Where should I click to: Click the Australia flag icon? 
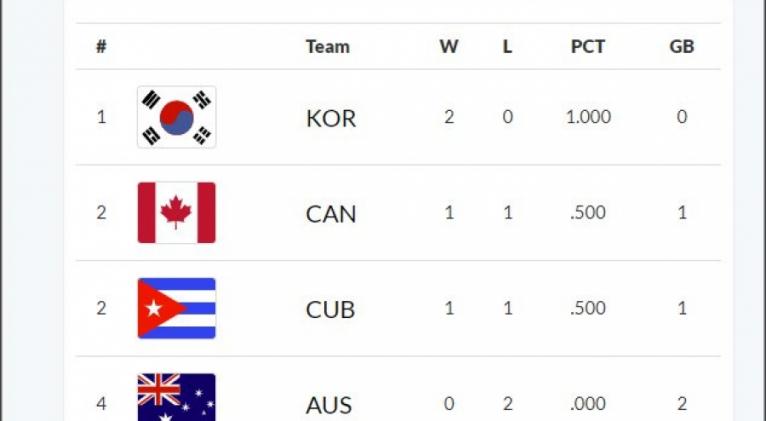pyautogui.click(x=176, y=398)
